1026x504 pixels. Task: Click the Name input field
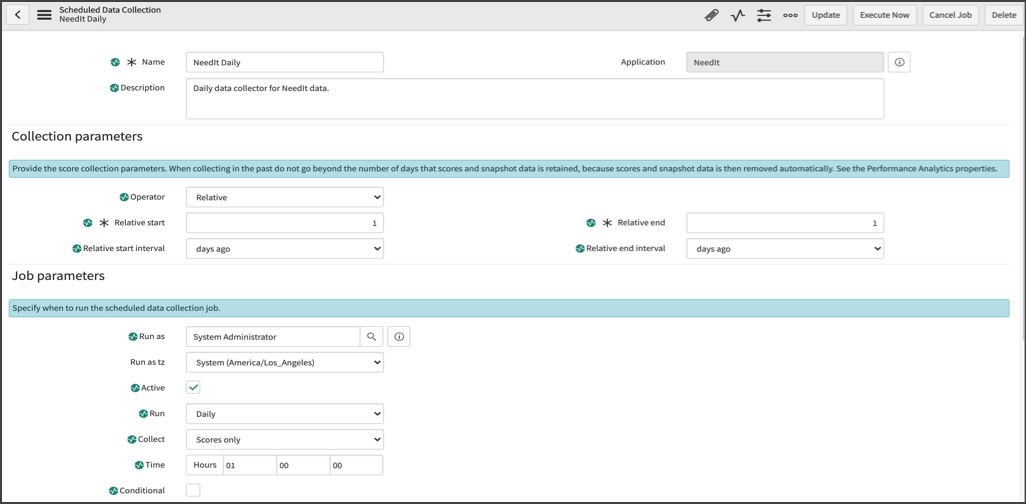pyautogui.click(x=285, y=62)
